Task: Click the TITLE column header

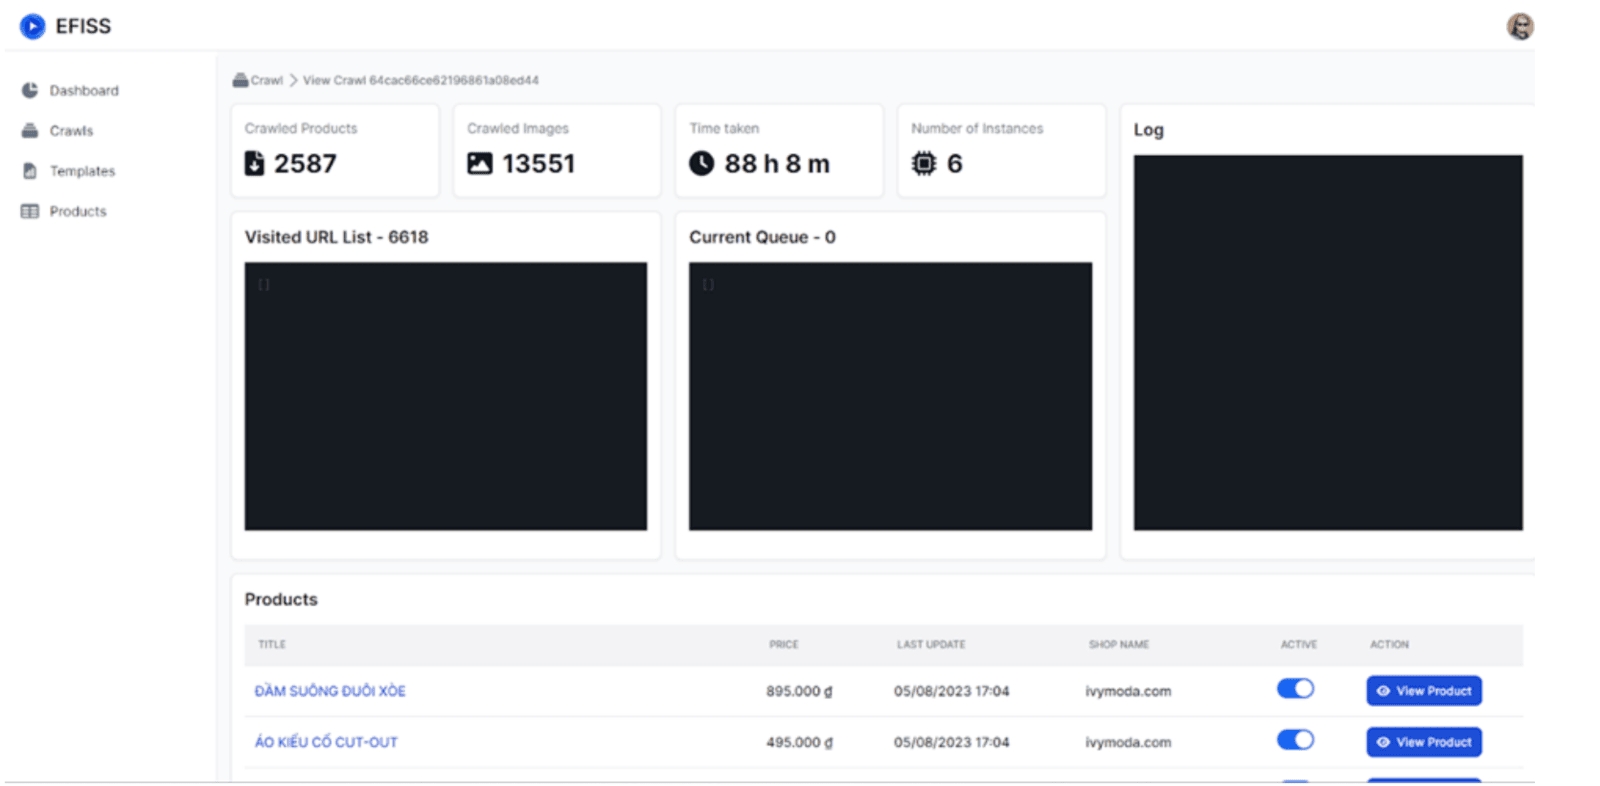Action: [x=272, y=645]
